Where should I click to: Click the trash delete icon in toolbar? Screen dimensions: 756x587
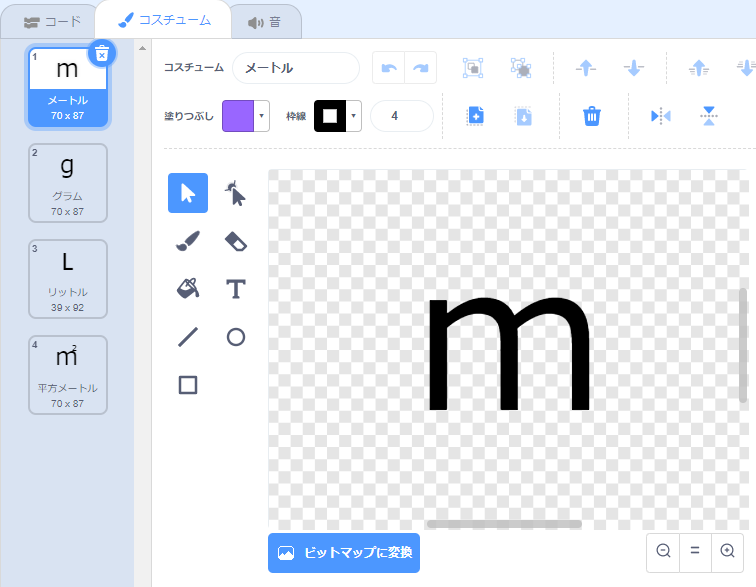click(592, 116)
